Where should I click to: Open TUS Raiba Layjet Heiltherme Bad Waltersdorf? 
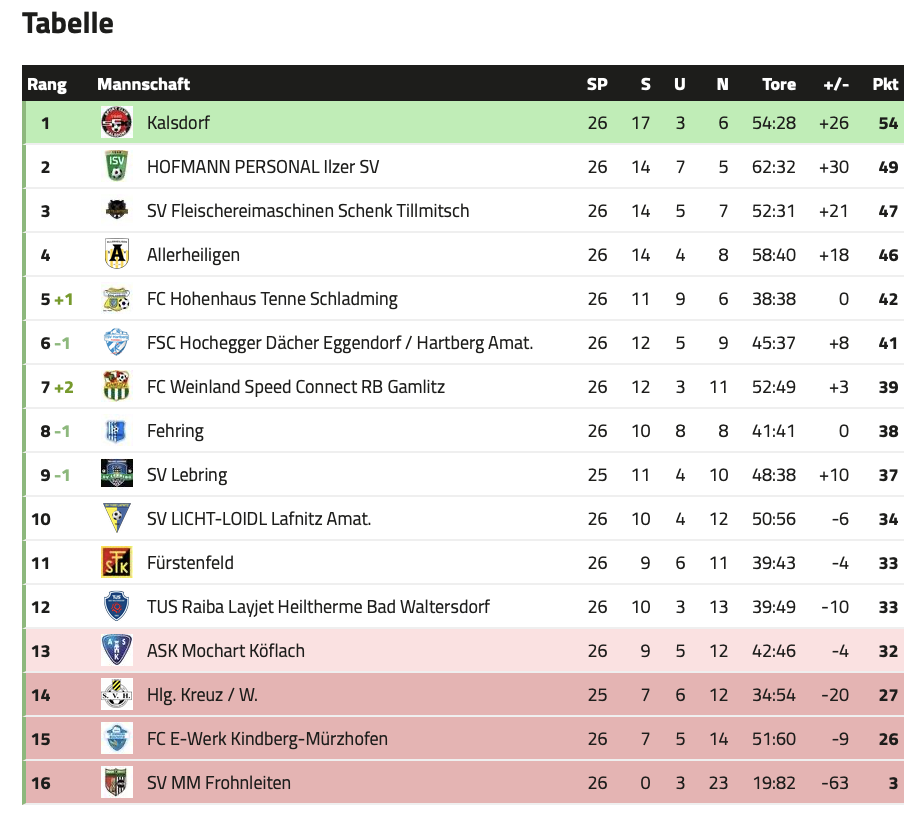point(318,607)
